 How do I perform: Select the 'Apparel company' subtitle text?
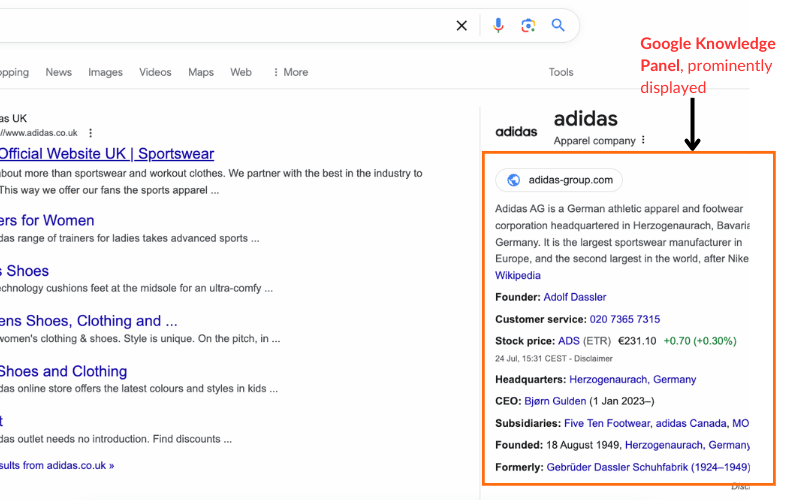[594, 141]
